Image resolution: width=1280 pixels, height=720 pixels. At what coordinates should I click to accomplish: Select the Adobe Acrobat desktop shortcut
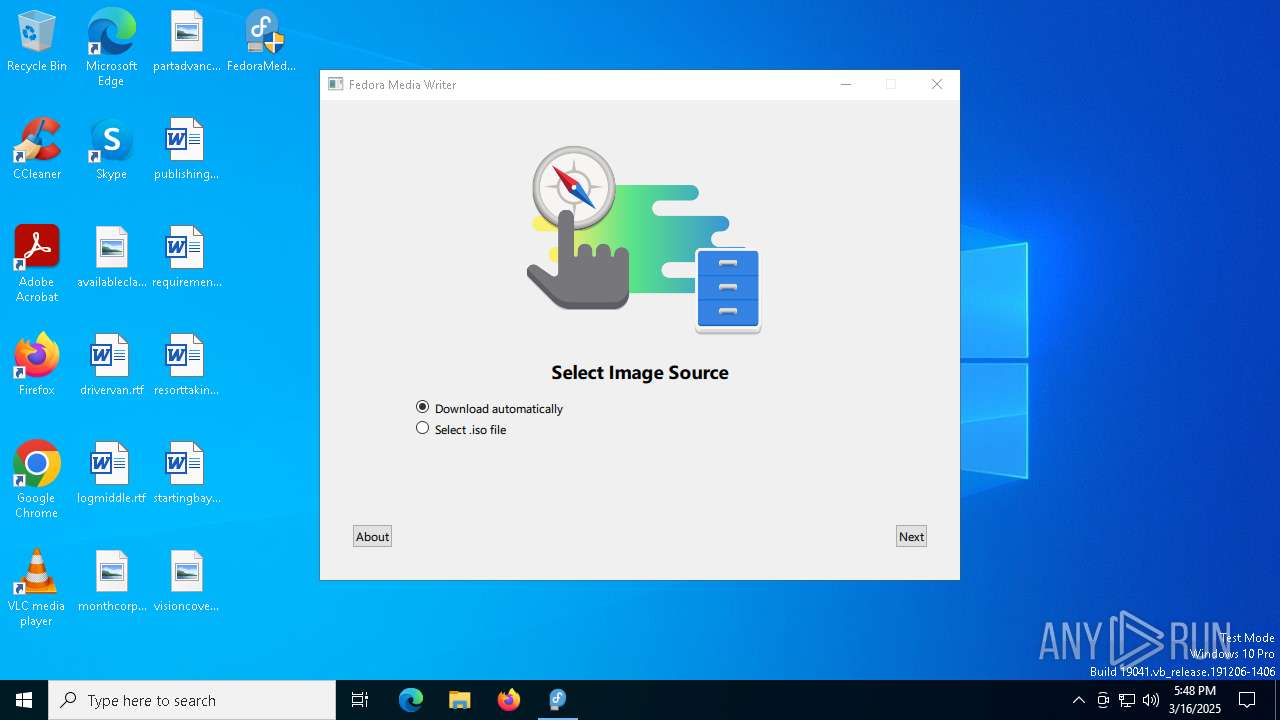click(x=37, y=264)
